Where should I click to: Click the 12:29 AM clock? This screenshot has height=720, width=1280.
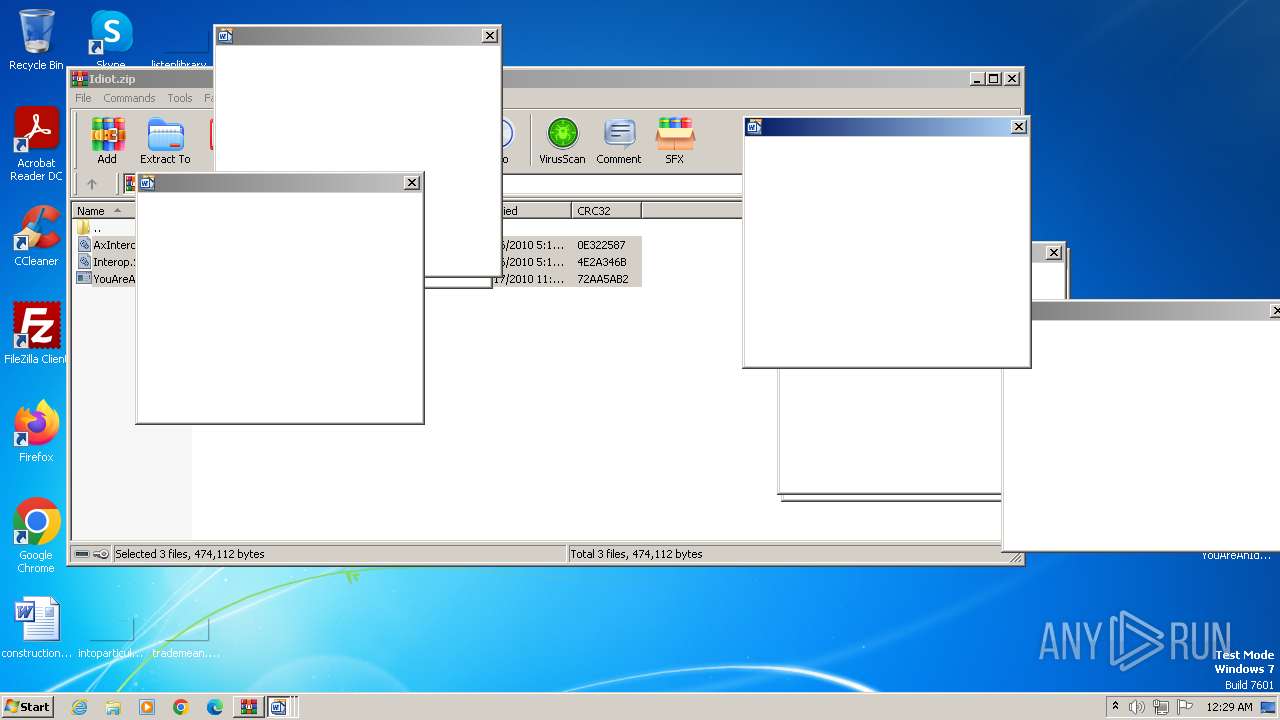click(1229, 707)
